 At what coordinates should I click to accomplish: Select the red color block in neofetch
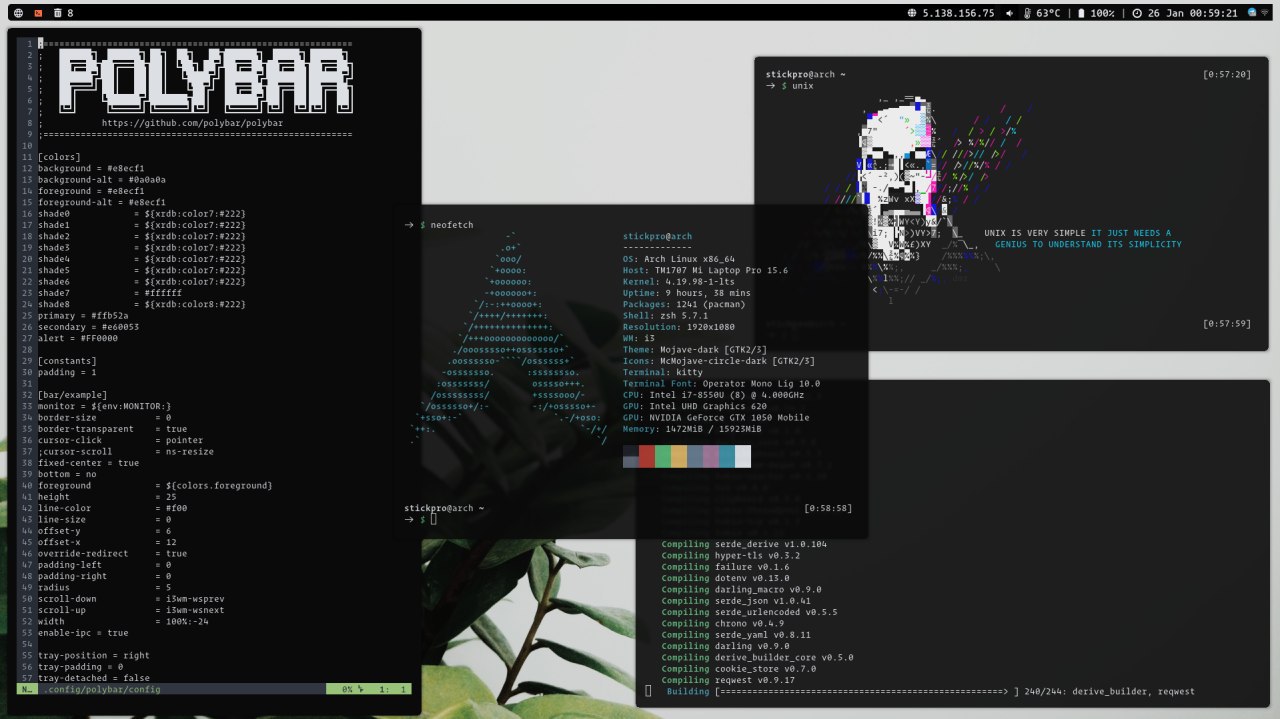click(646, 456)
